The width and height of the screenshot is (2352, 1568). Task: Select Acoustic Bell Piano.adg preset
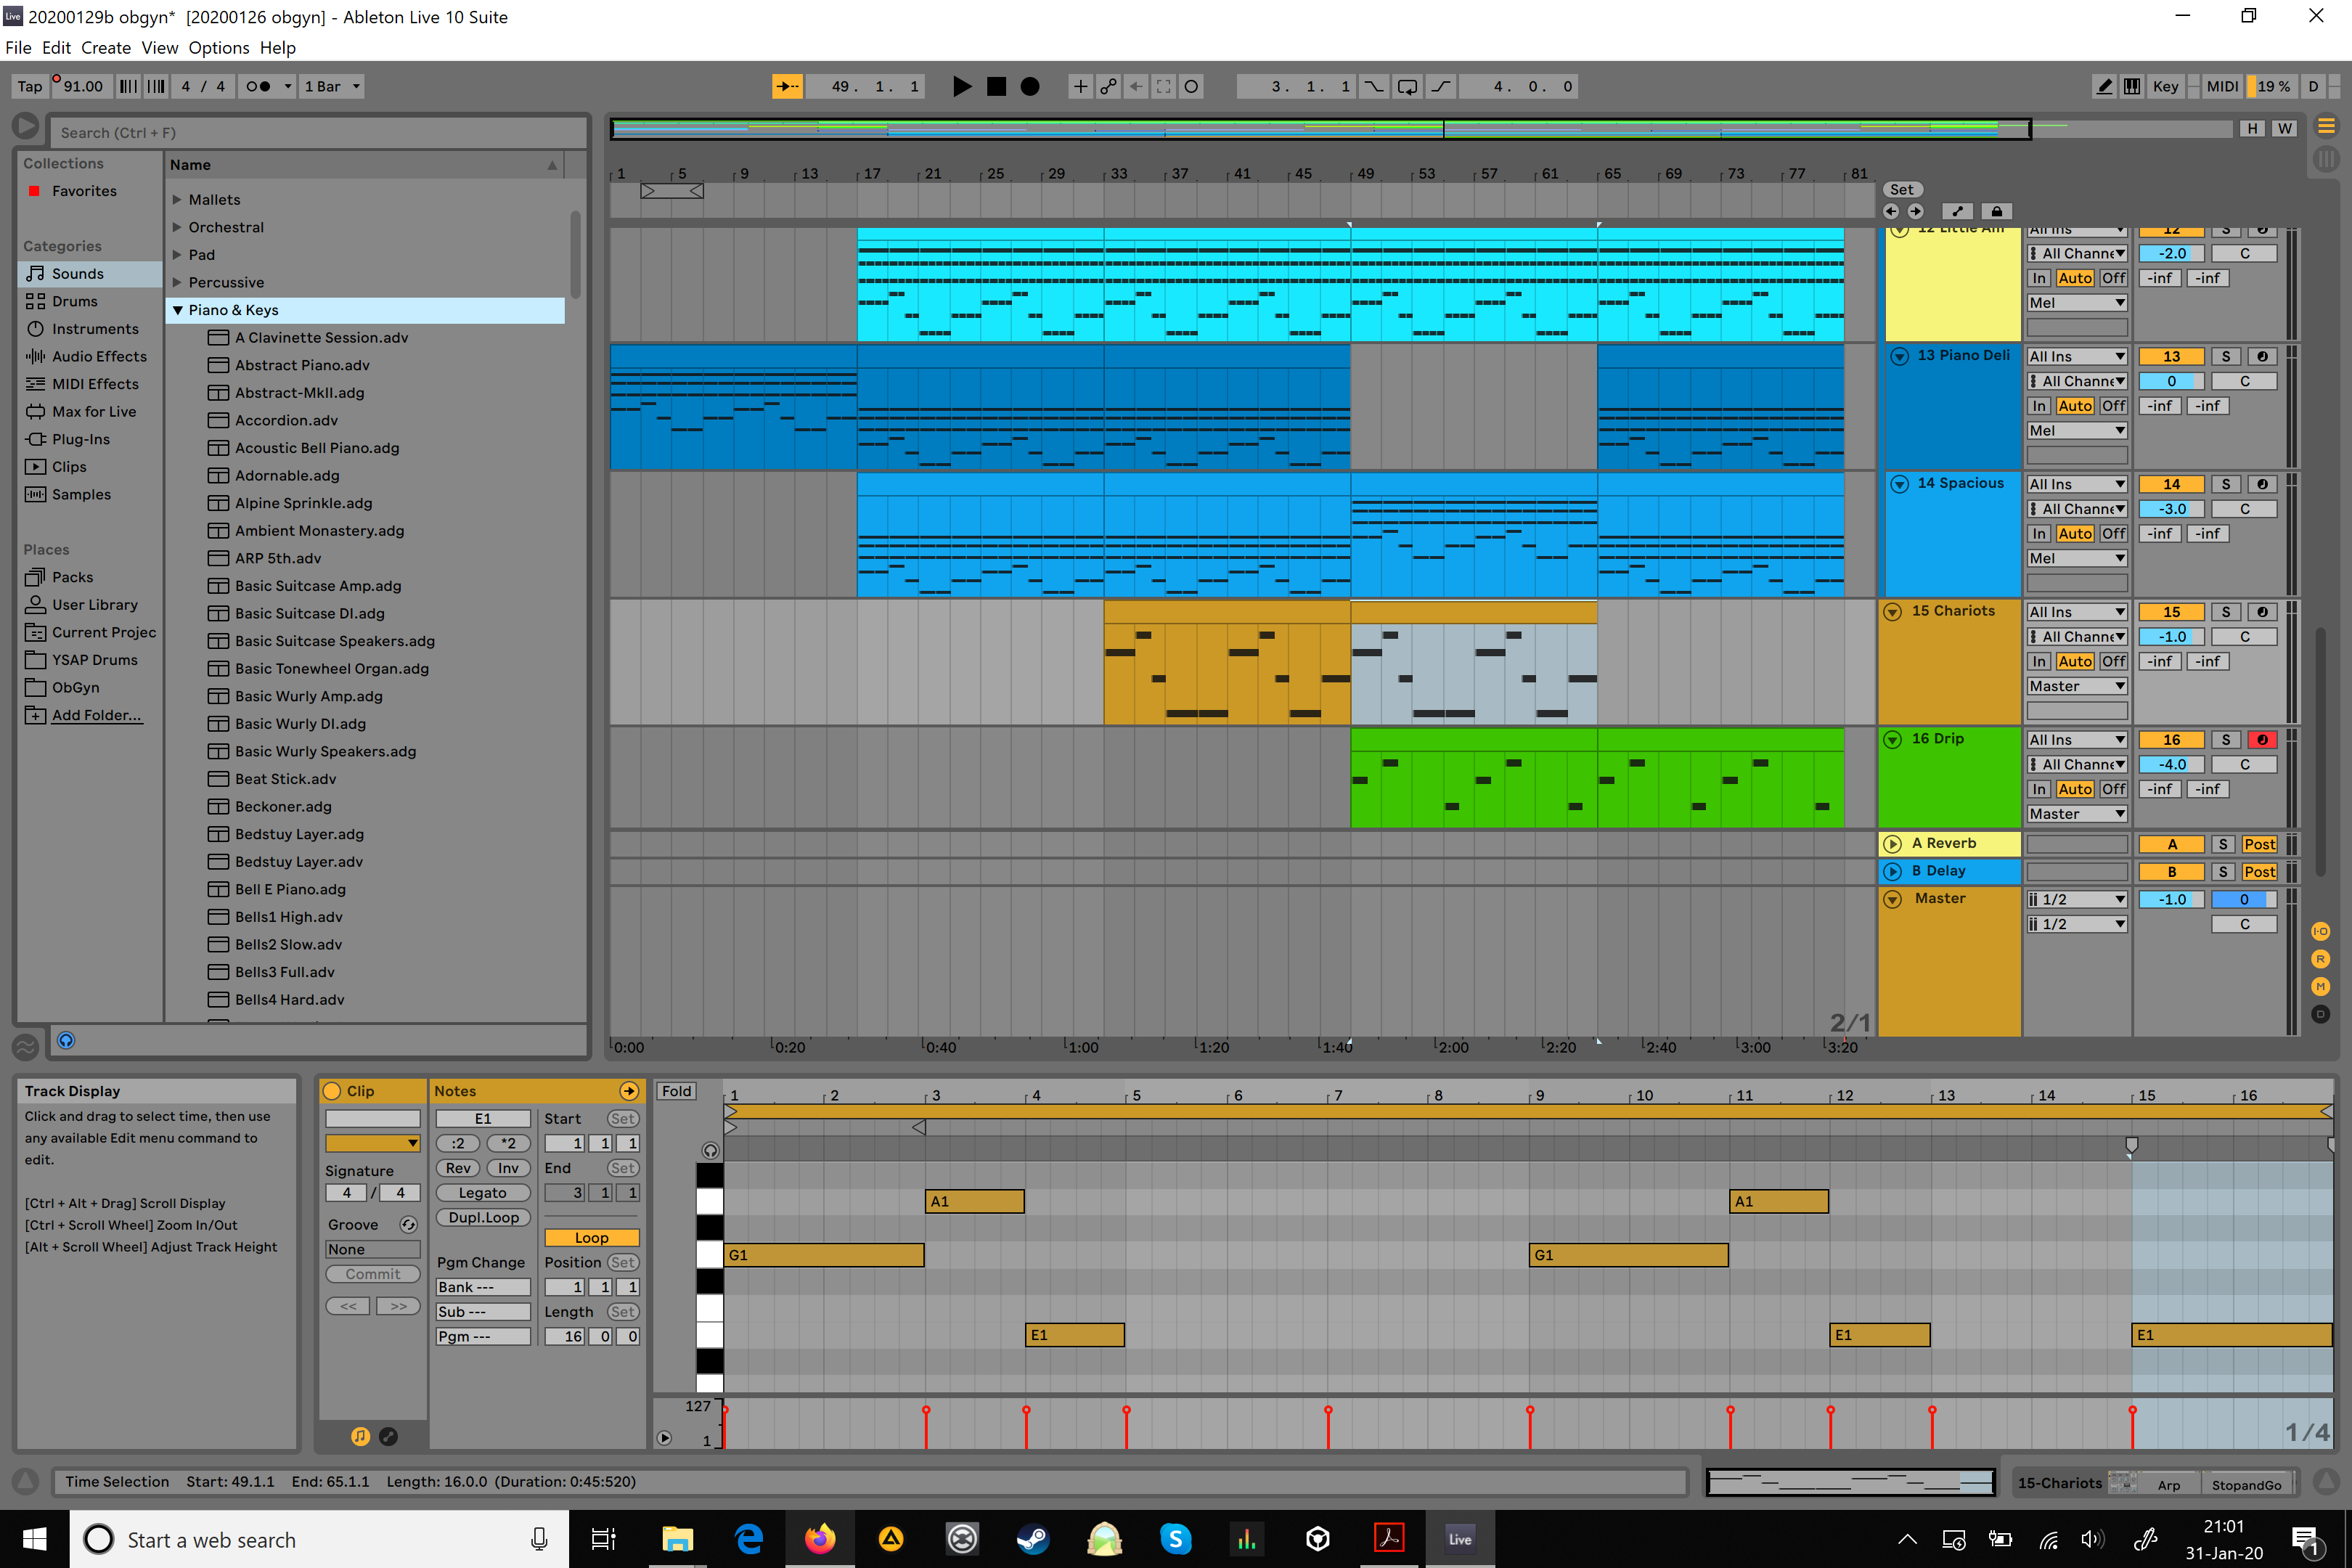click(317, 448)
